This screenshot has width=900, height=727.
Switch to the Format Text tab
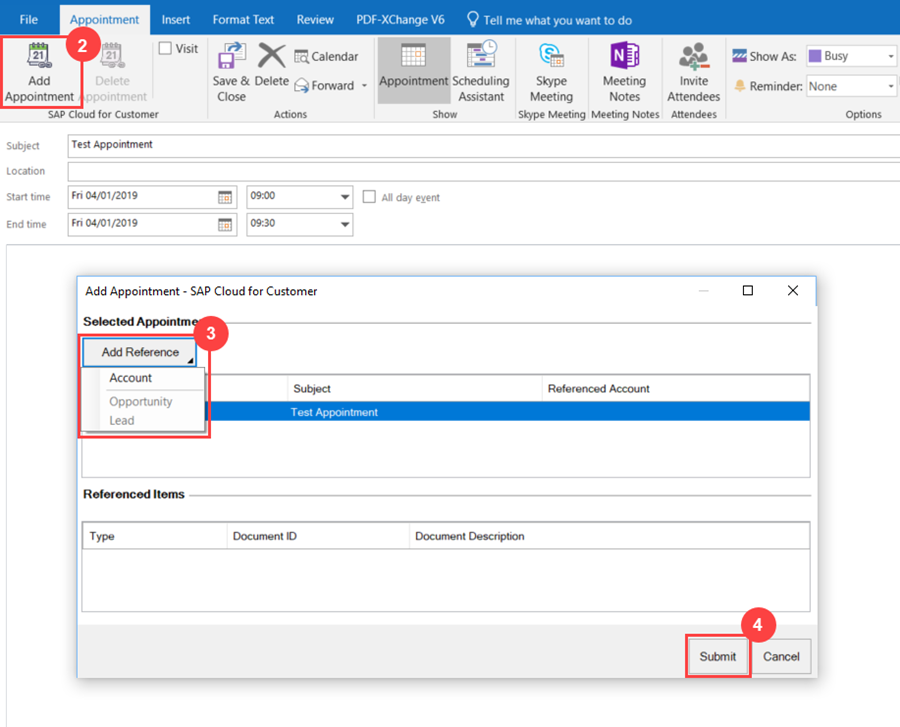tap(243, 20)
